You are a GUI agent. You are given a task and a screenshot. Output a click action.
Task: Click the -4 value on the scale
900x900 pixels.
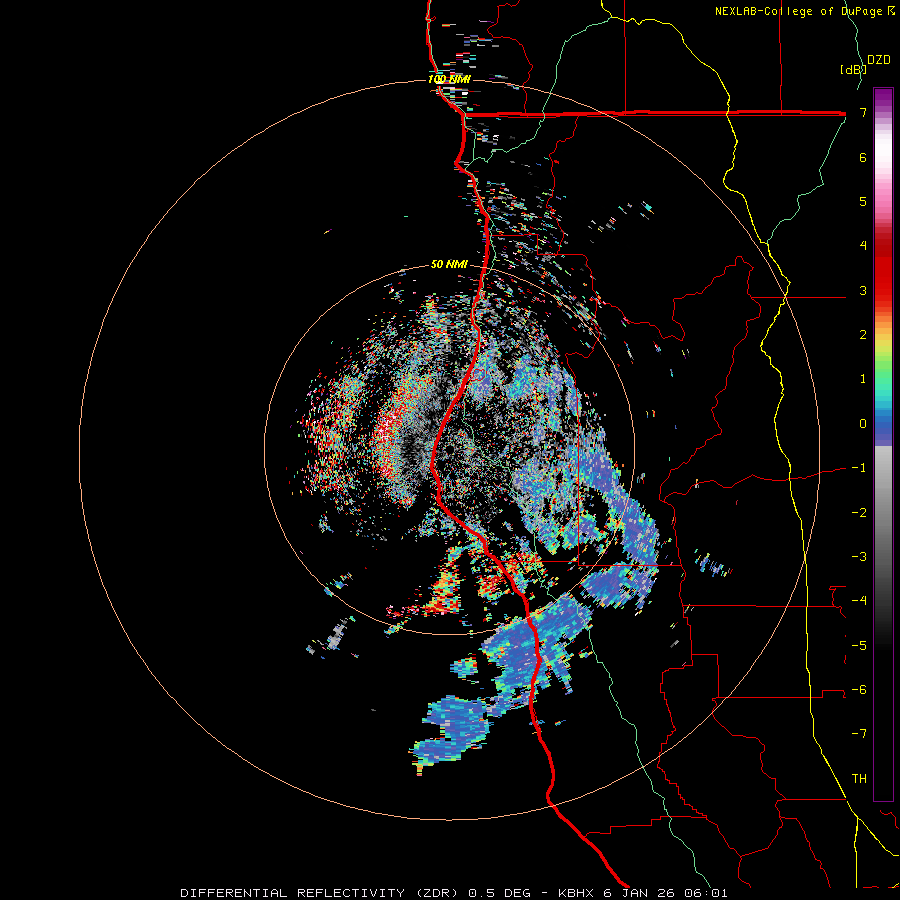click(859, 601)
